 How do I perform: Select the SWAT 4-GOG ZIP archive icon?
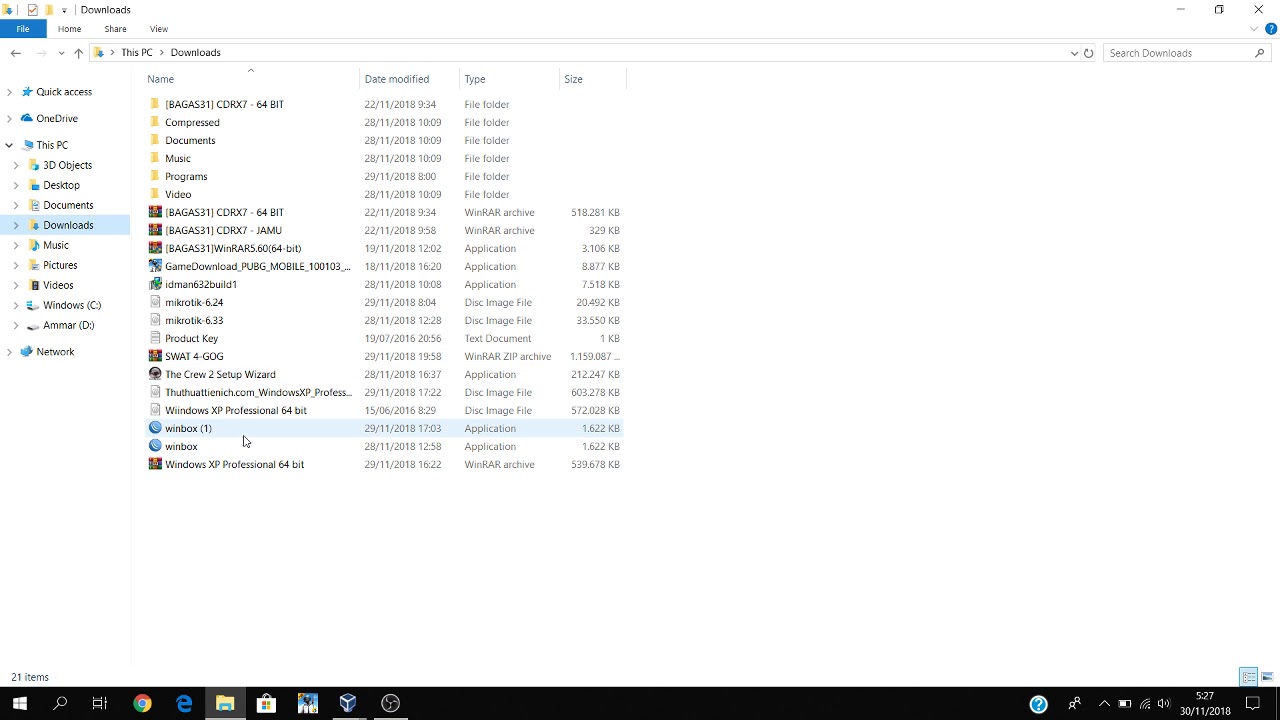click(155, 356)
